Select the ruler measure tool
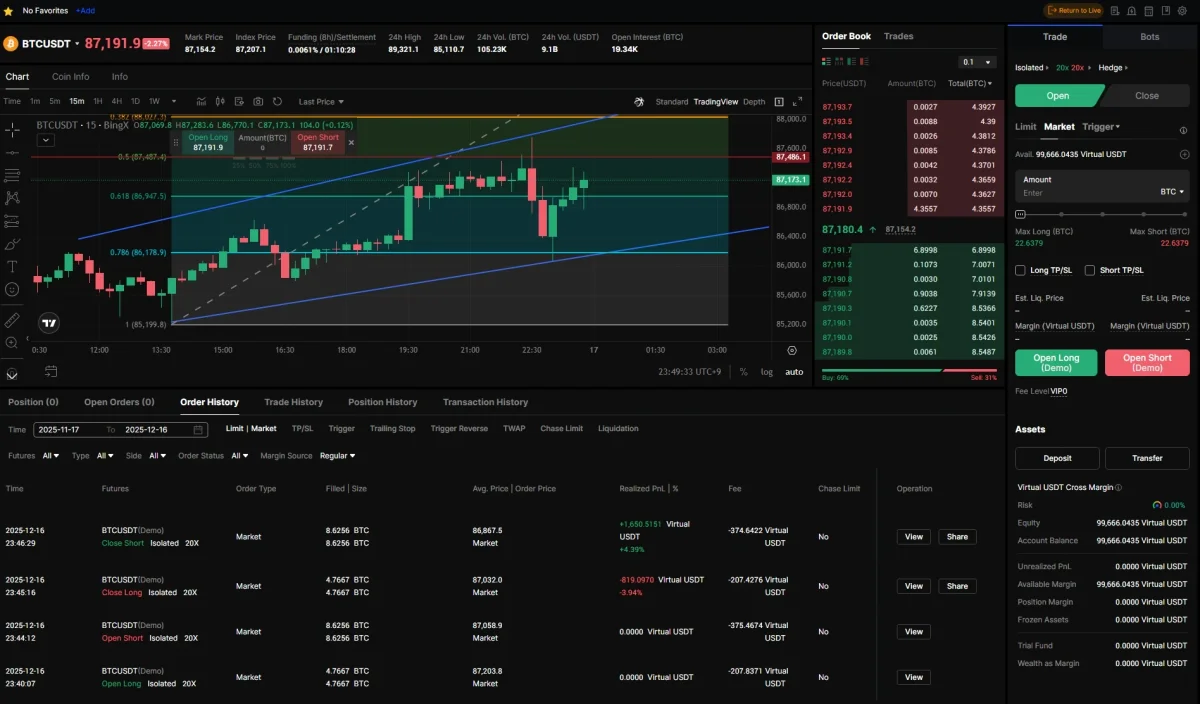 [12, 320]
